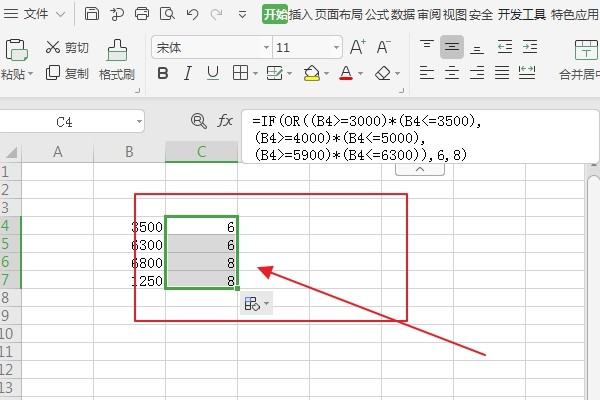The image size is (600, 400).
Task: Open the 视图 tab
Action: [455, 15]
